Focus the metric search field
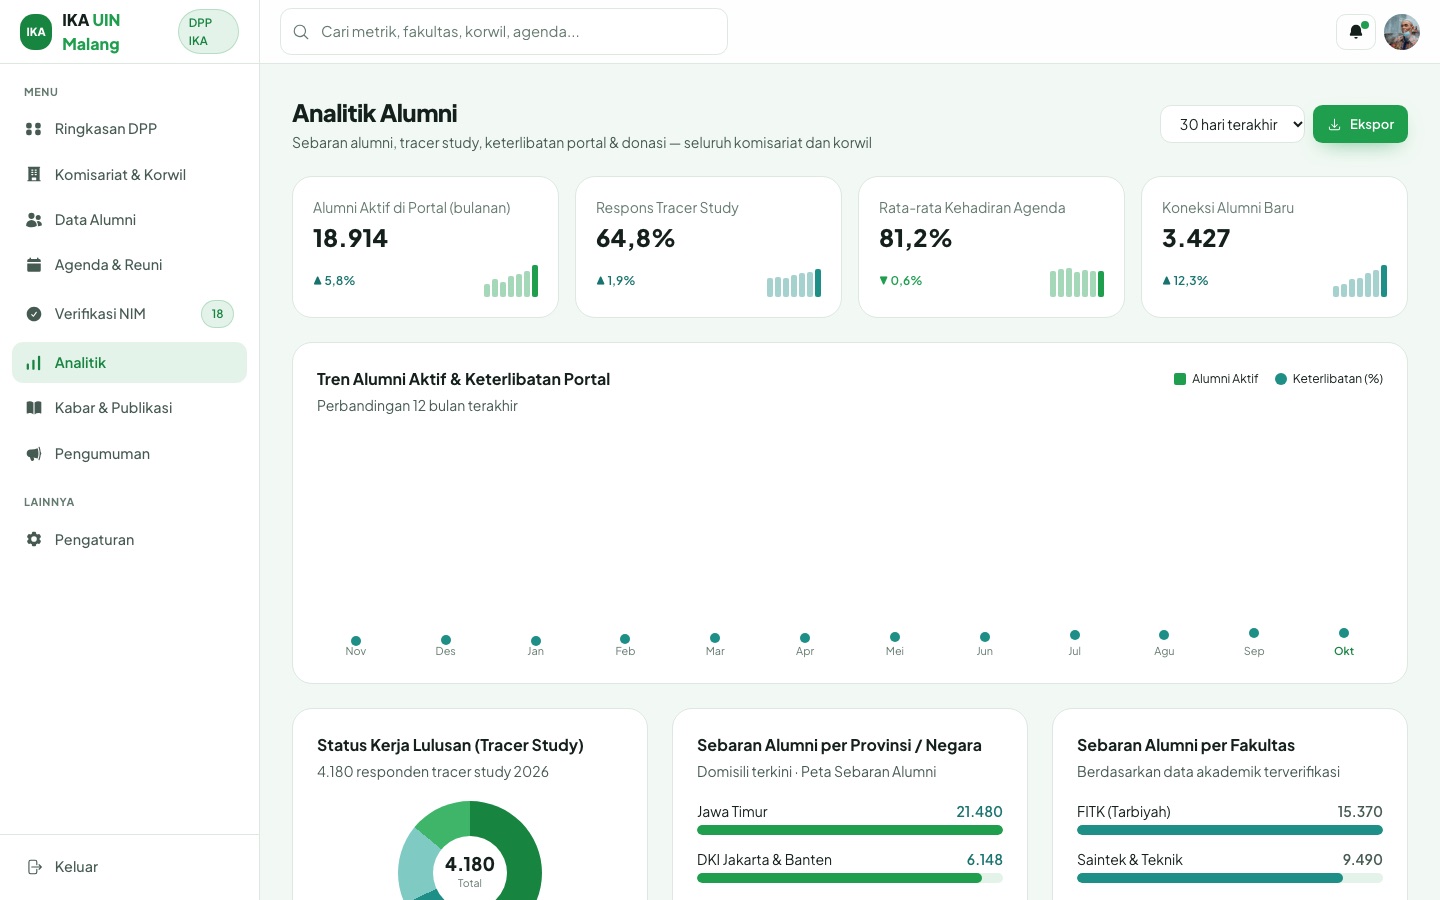Screen dimensions: 1440x900 504,32
